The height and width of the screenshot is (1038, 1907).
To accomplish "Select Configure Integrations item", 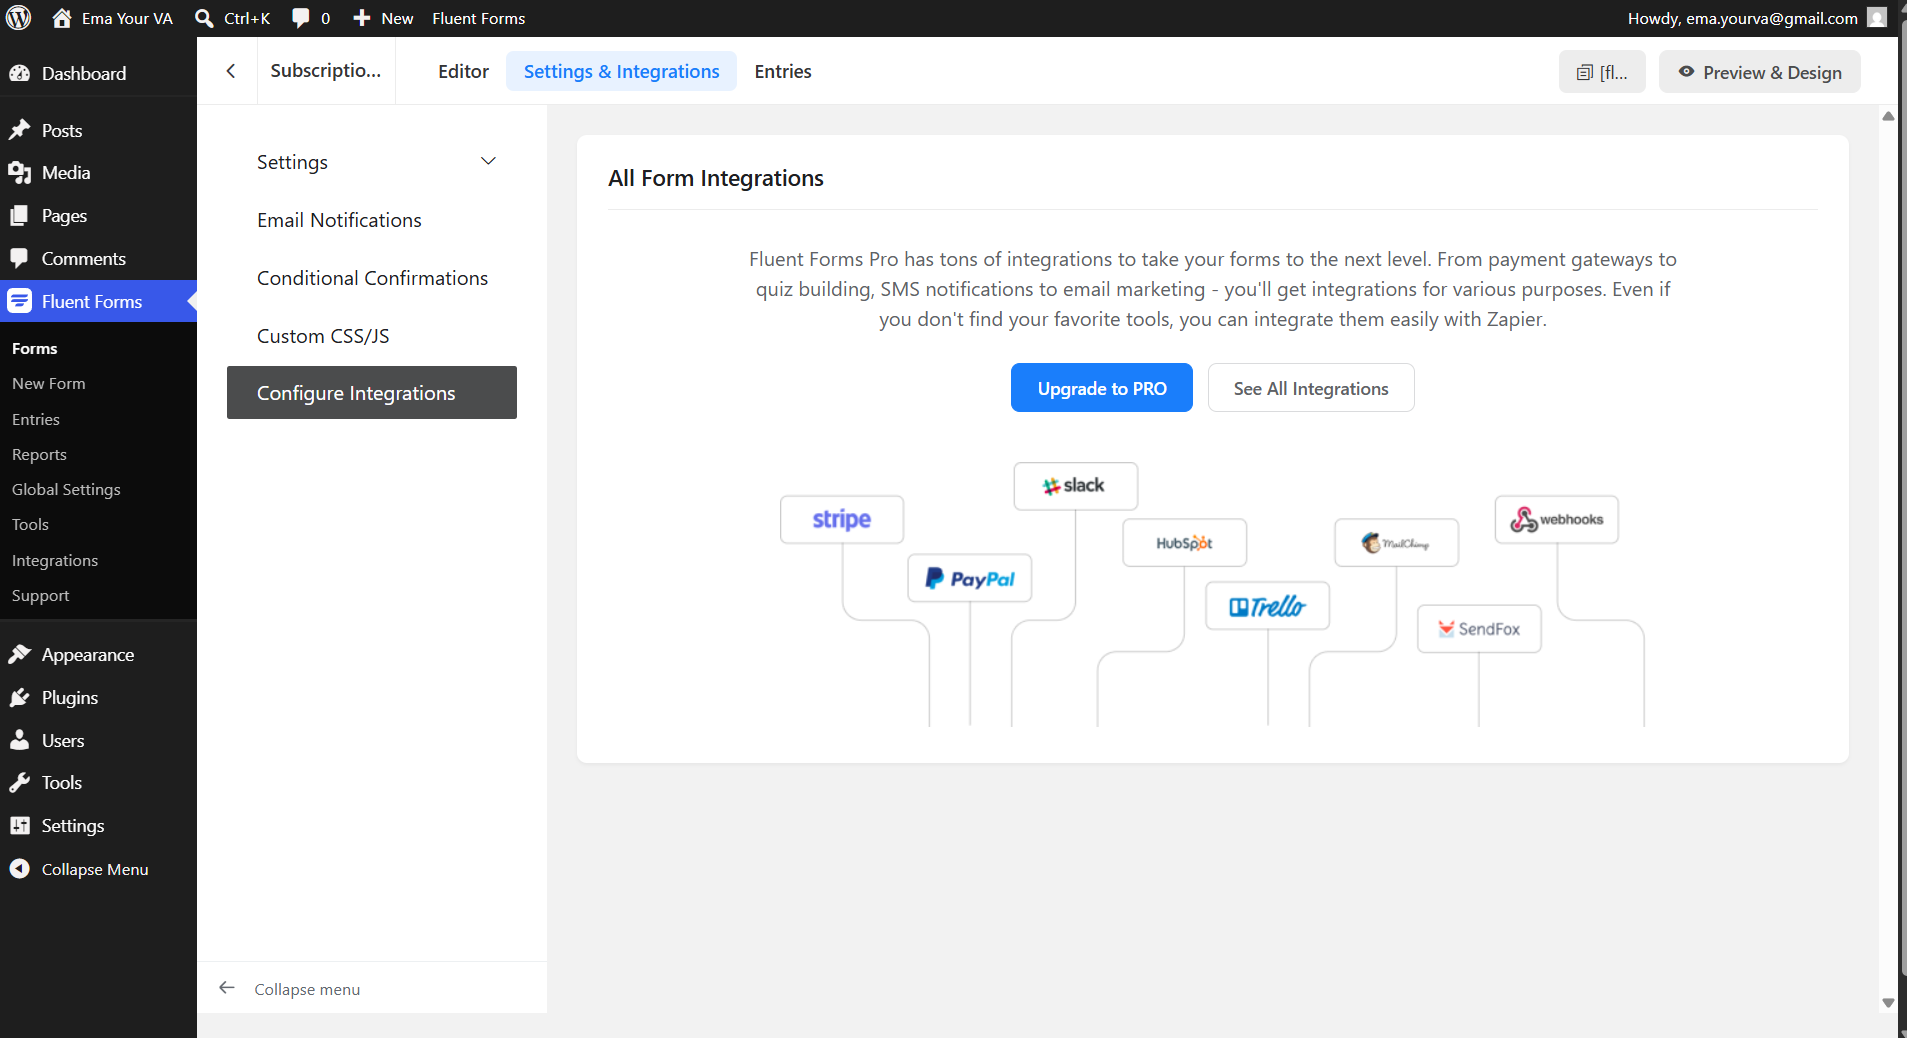I will coord(372,392).
